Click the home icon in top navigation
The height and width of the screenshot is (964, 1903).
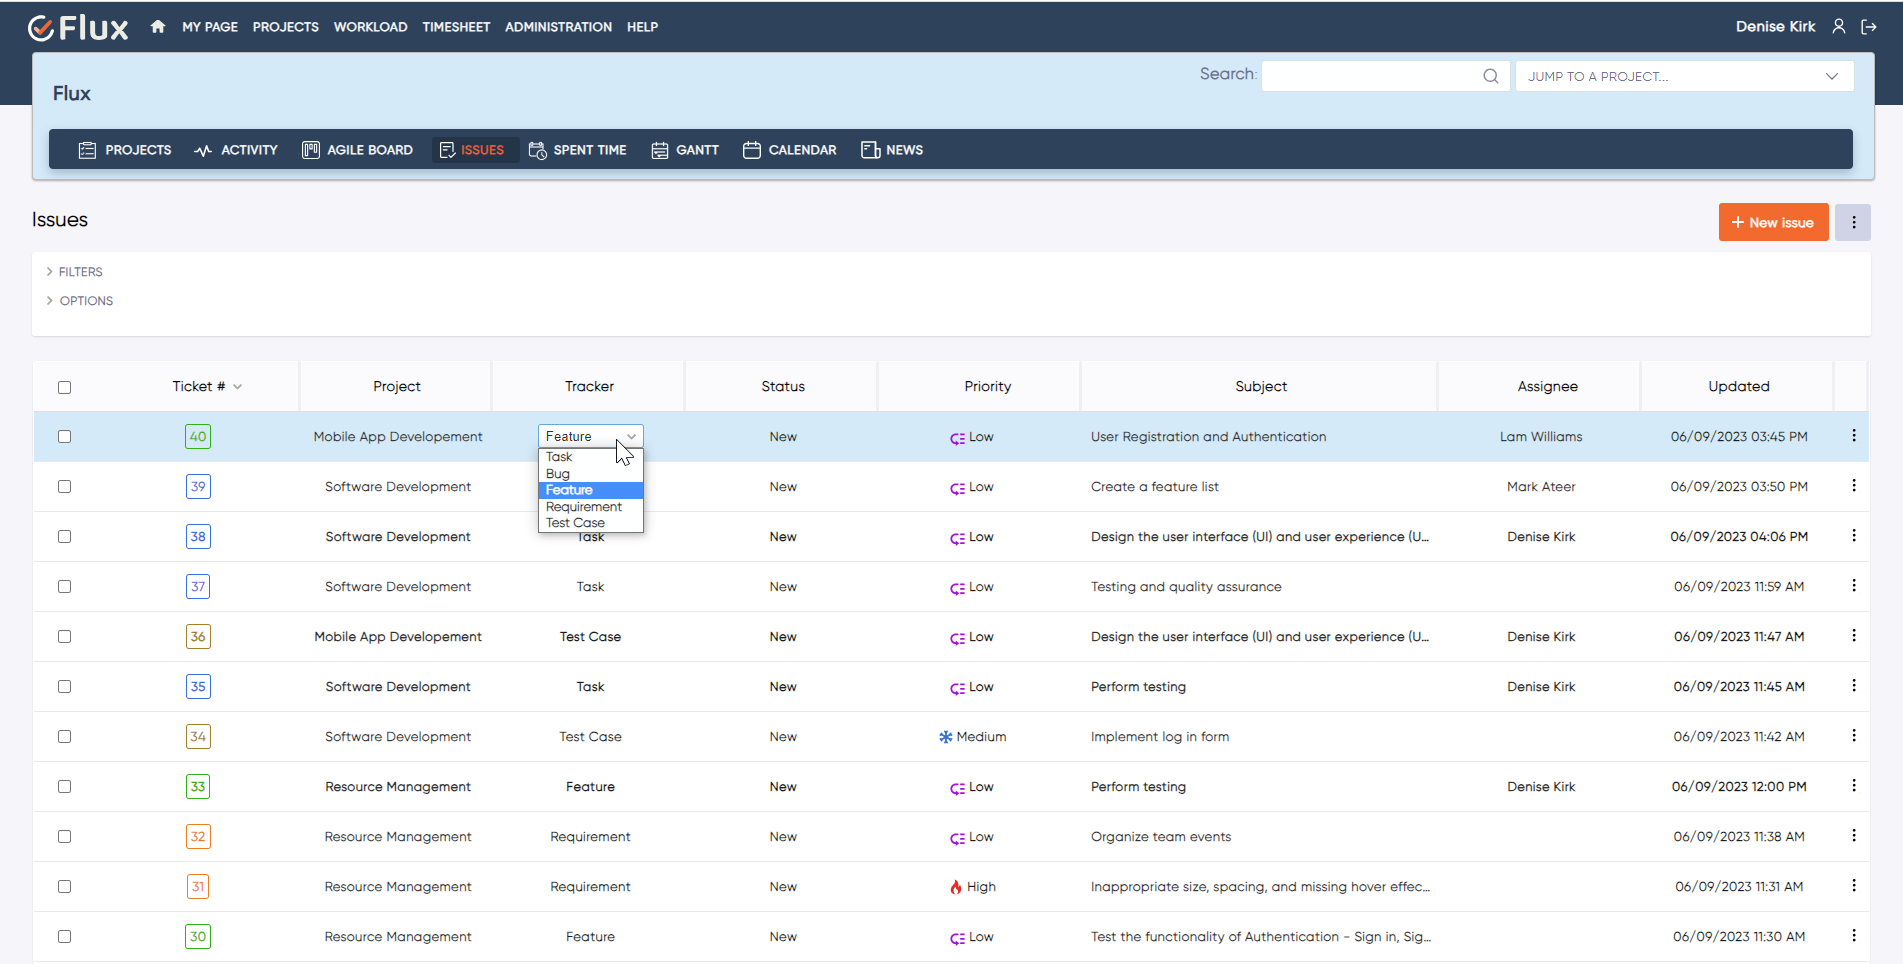[x=157, y=27]
